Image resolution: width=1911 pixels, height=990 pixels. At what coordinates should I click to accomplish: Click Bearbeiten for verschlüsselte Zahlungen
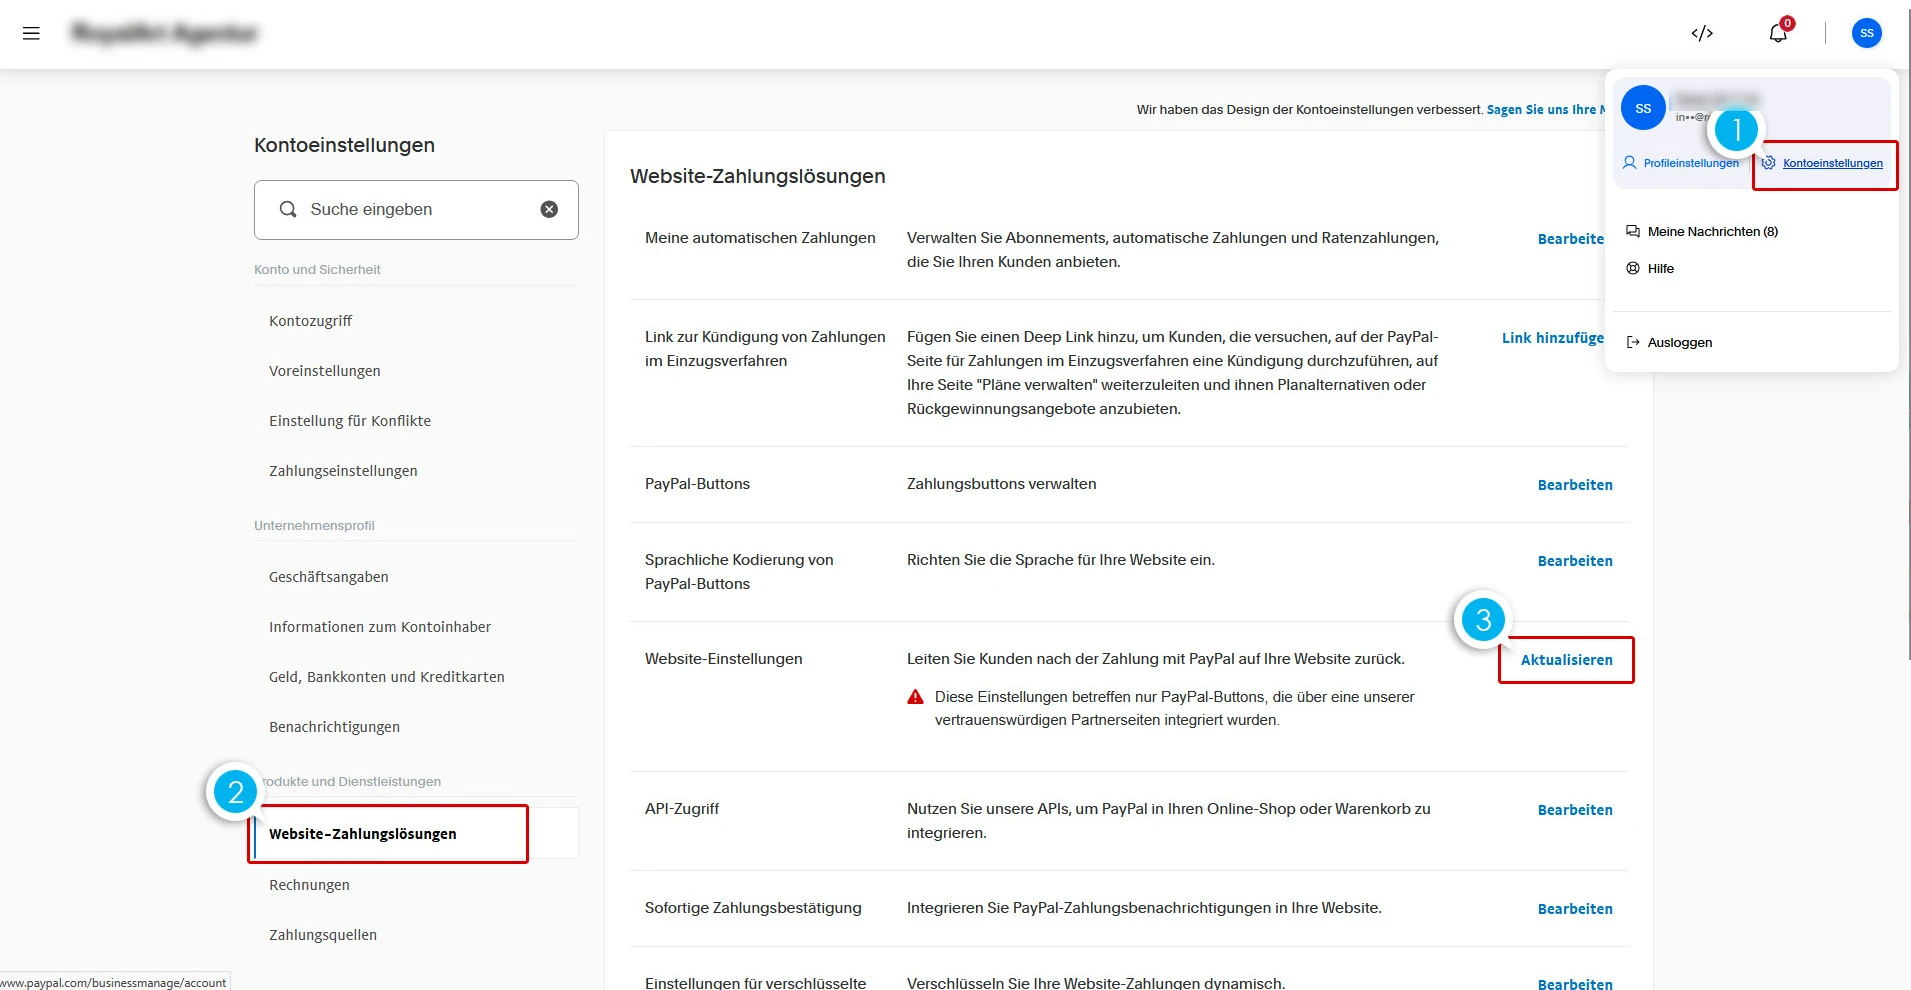(x=1575, y=984)
